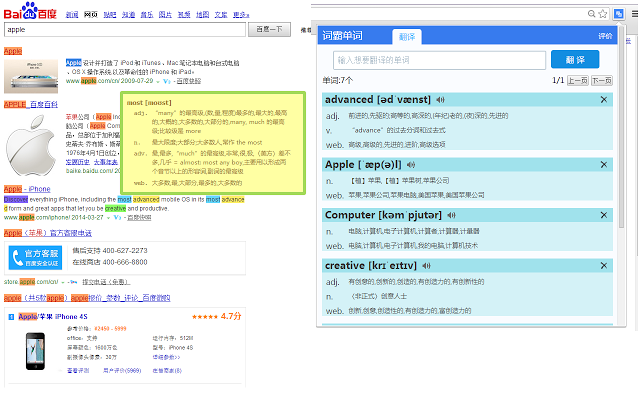Click the 查看评测 link under iPhone 4S
Viewport: 640px width, 400px height.
pyautogui.click(x=78, y=371)
